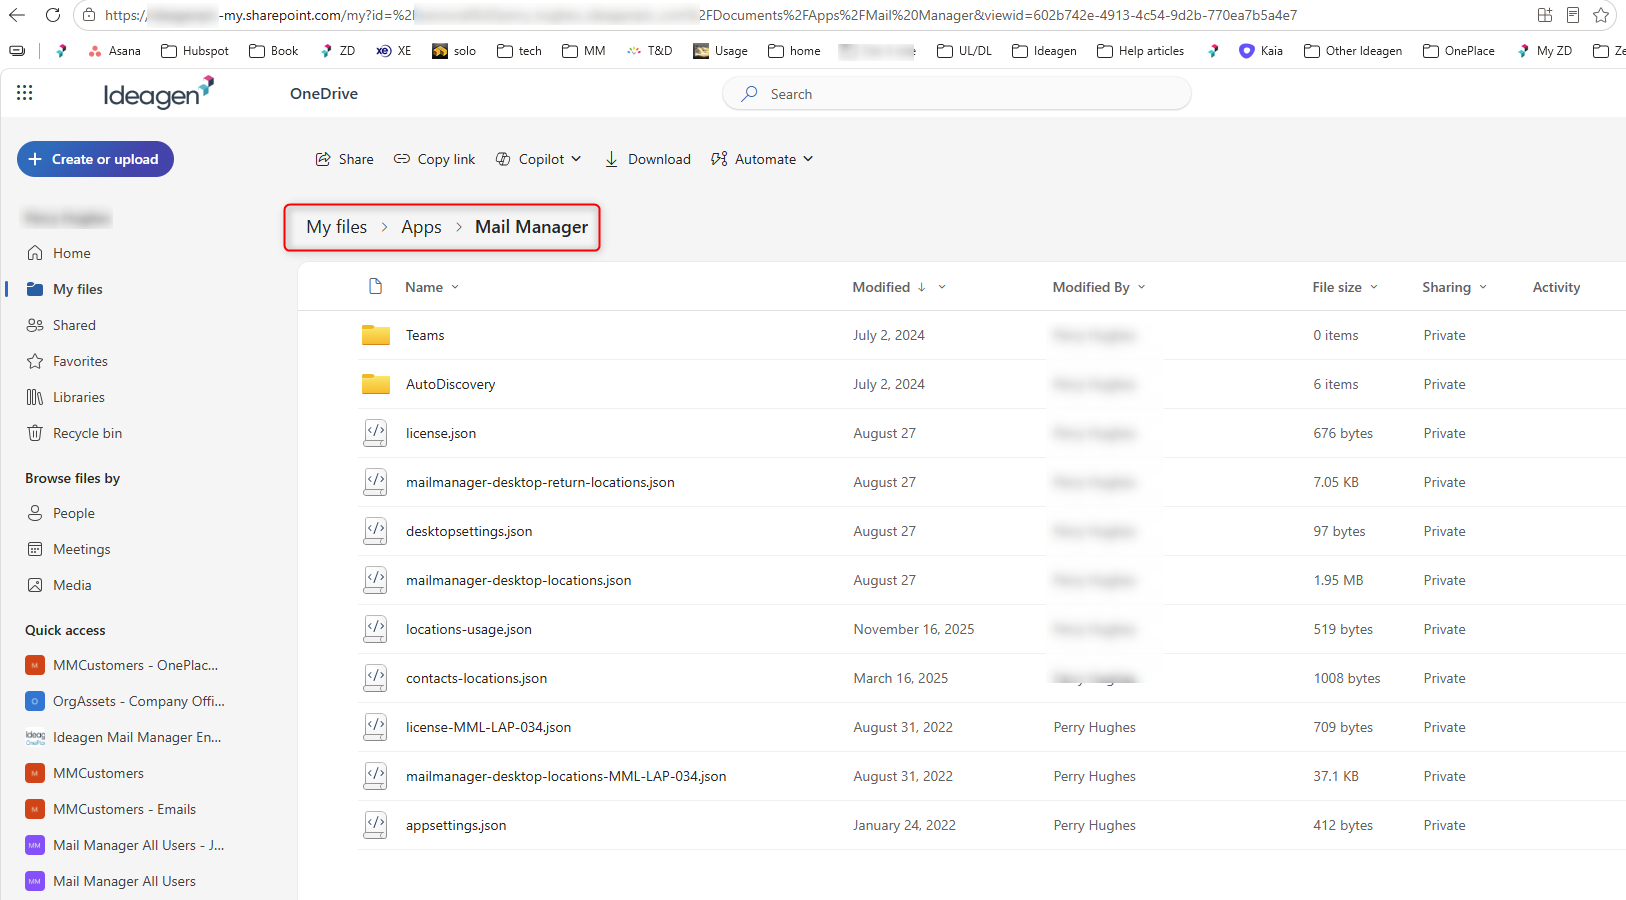Open the OnePlace bookmarks folder
The height and width of the screenshot is (900, 1626).
pyautogui.click(x=1459, y=51)
